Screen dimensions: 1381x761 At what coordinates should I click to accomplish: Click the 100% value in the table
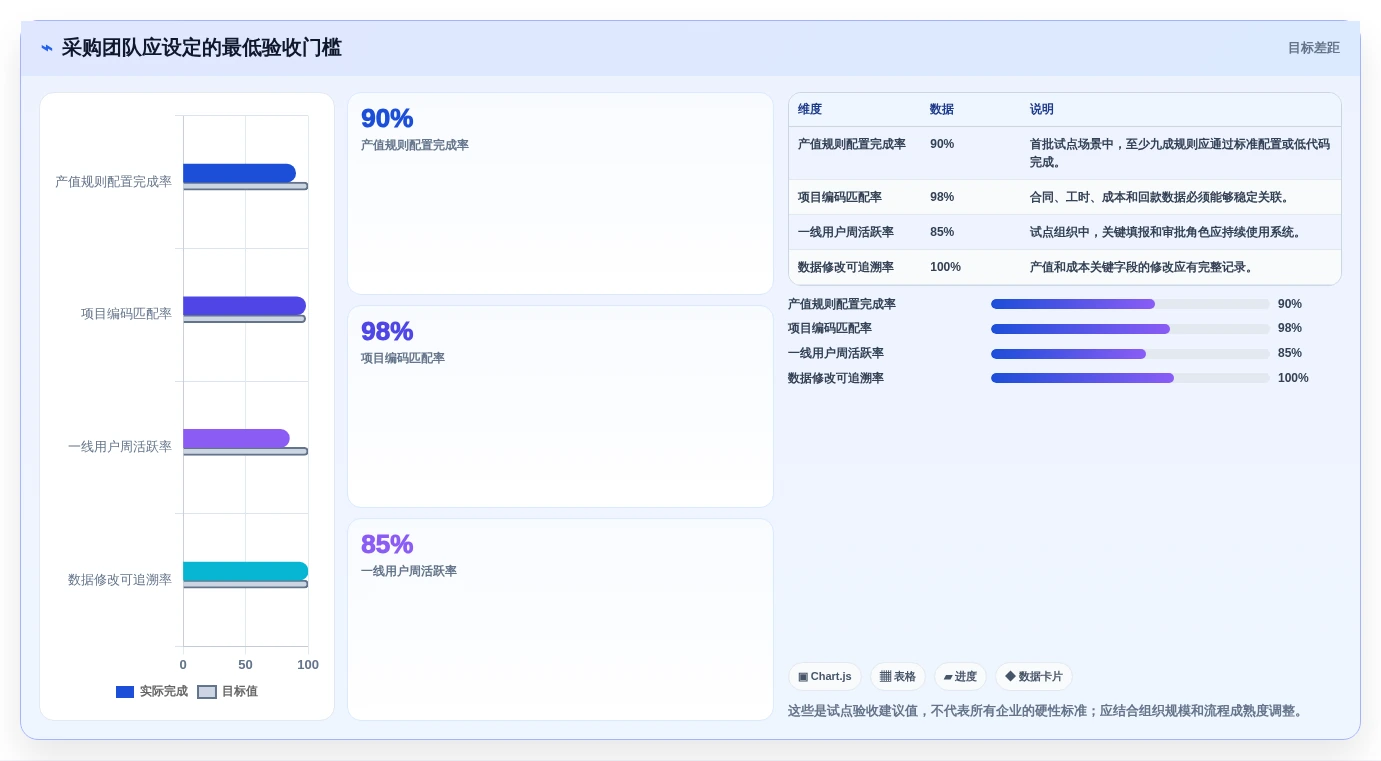point(946,267)
